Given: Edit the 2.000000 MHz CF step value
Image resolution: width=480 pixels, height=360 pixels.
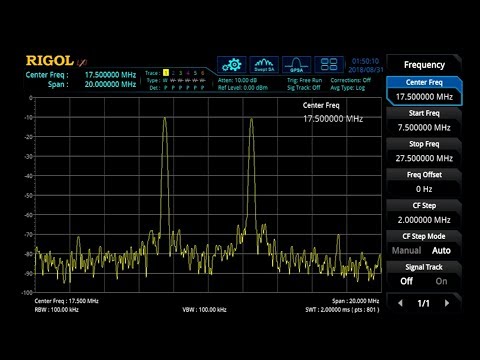Looking at the screenshot, I should (x=424, y=220).
